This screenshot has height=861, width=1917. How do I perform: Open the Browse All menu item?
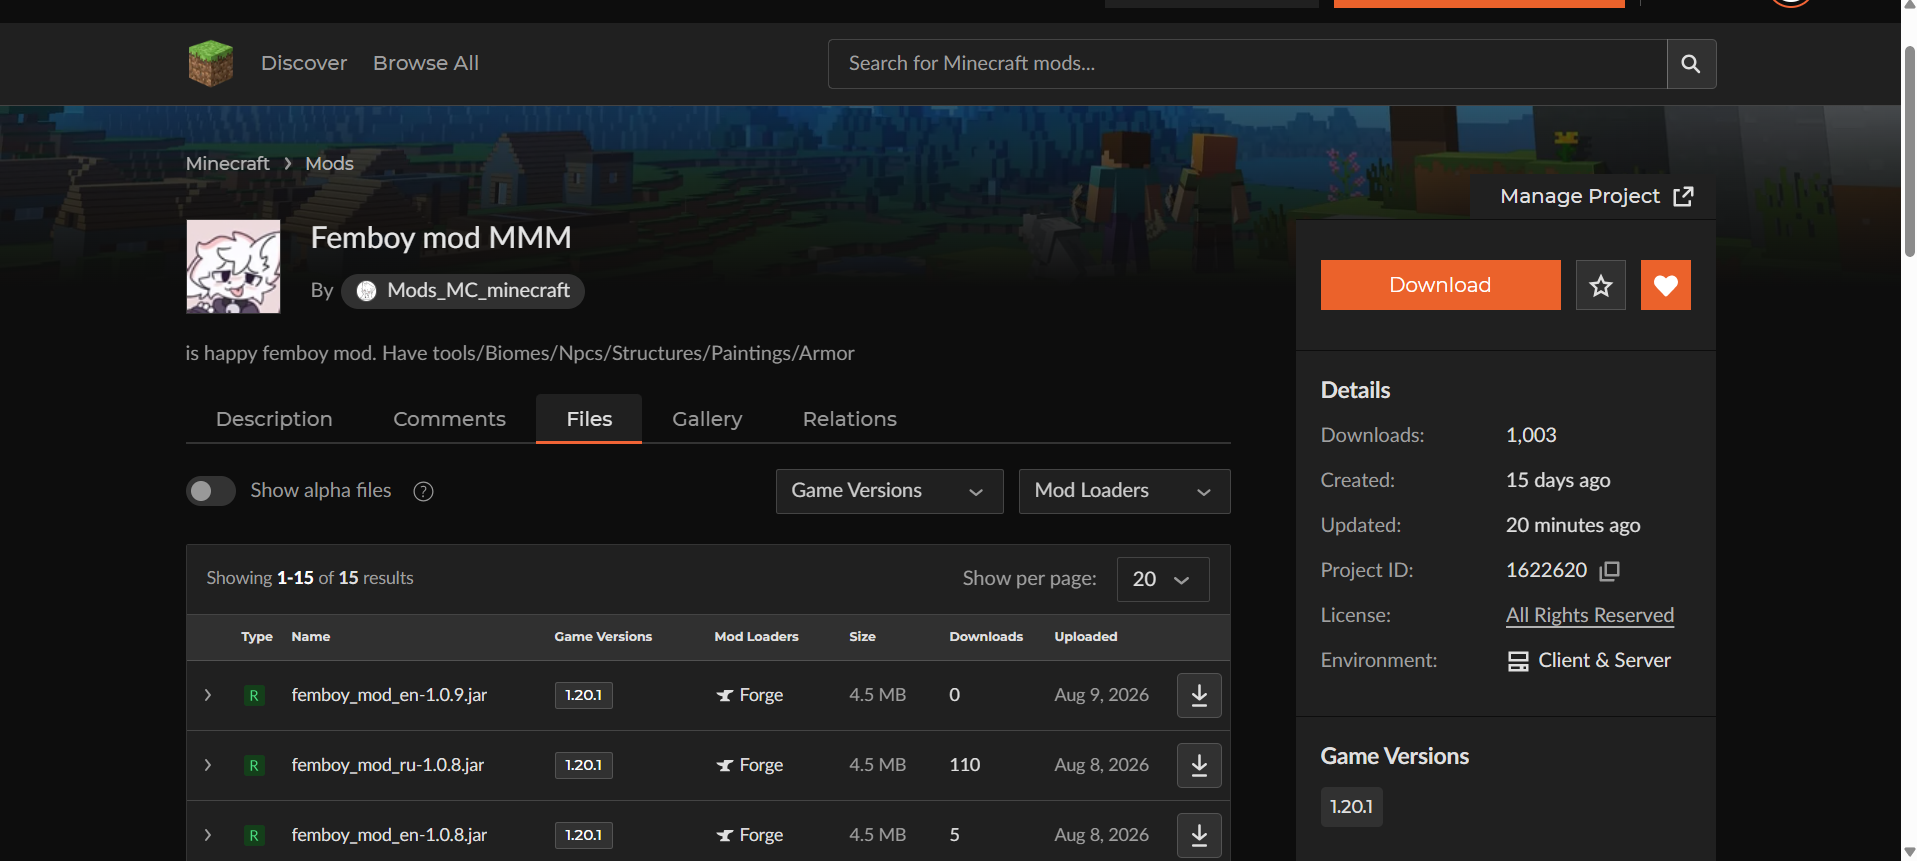426,63
